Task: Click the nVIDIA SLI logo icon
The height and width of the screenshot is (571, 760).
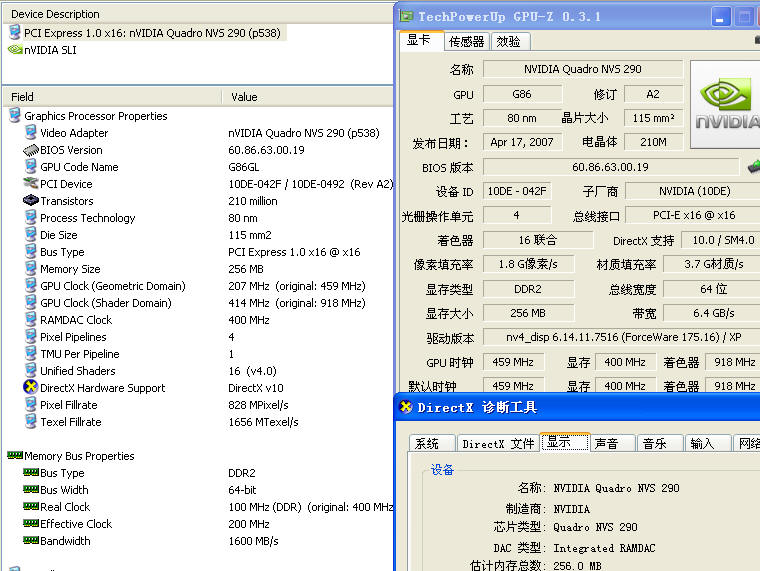Action: click(x=15, y=49)
